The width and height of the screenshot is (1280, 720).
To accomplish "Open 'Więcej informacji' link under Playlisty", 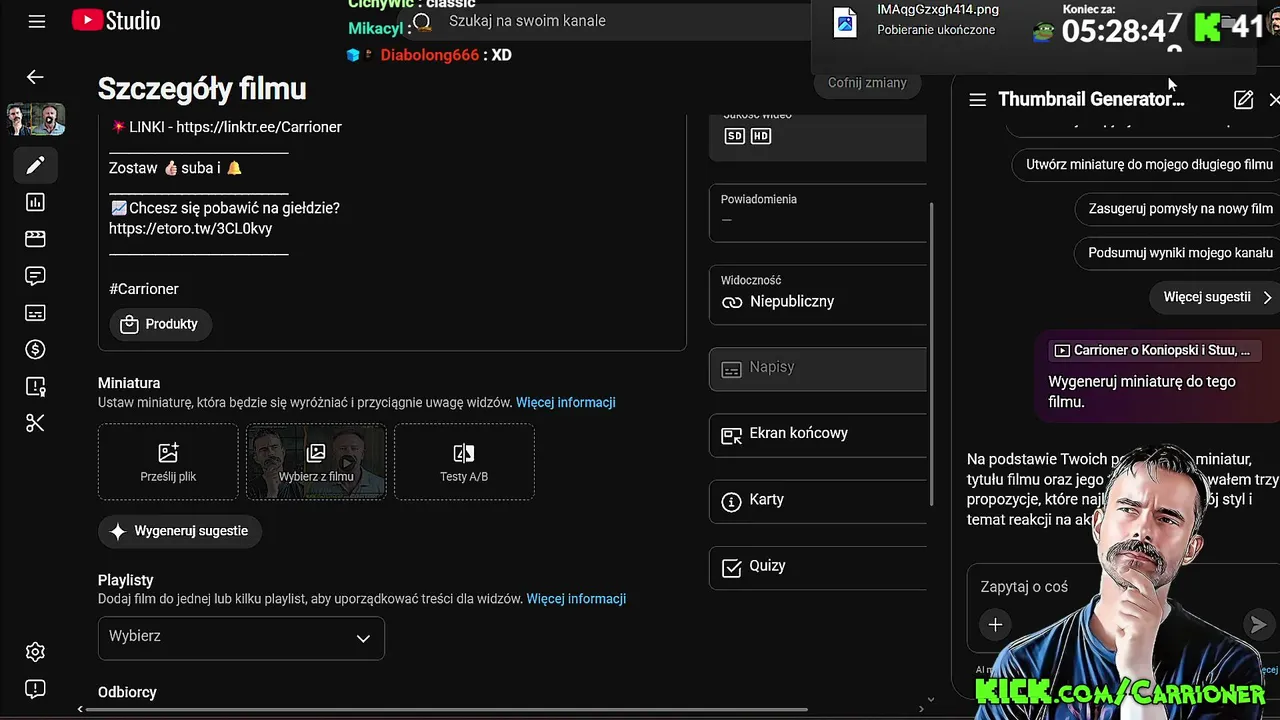I will click(x=576, y=599).
